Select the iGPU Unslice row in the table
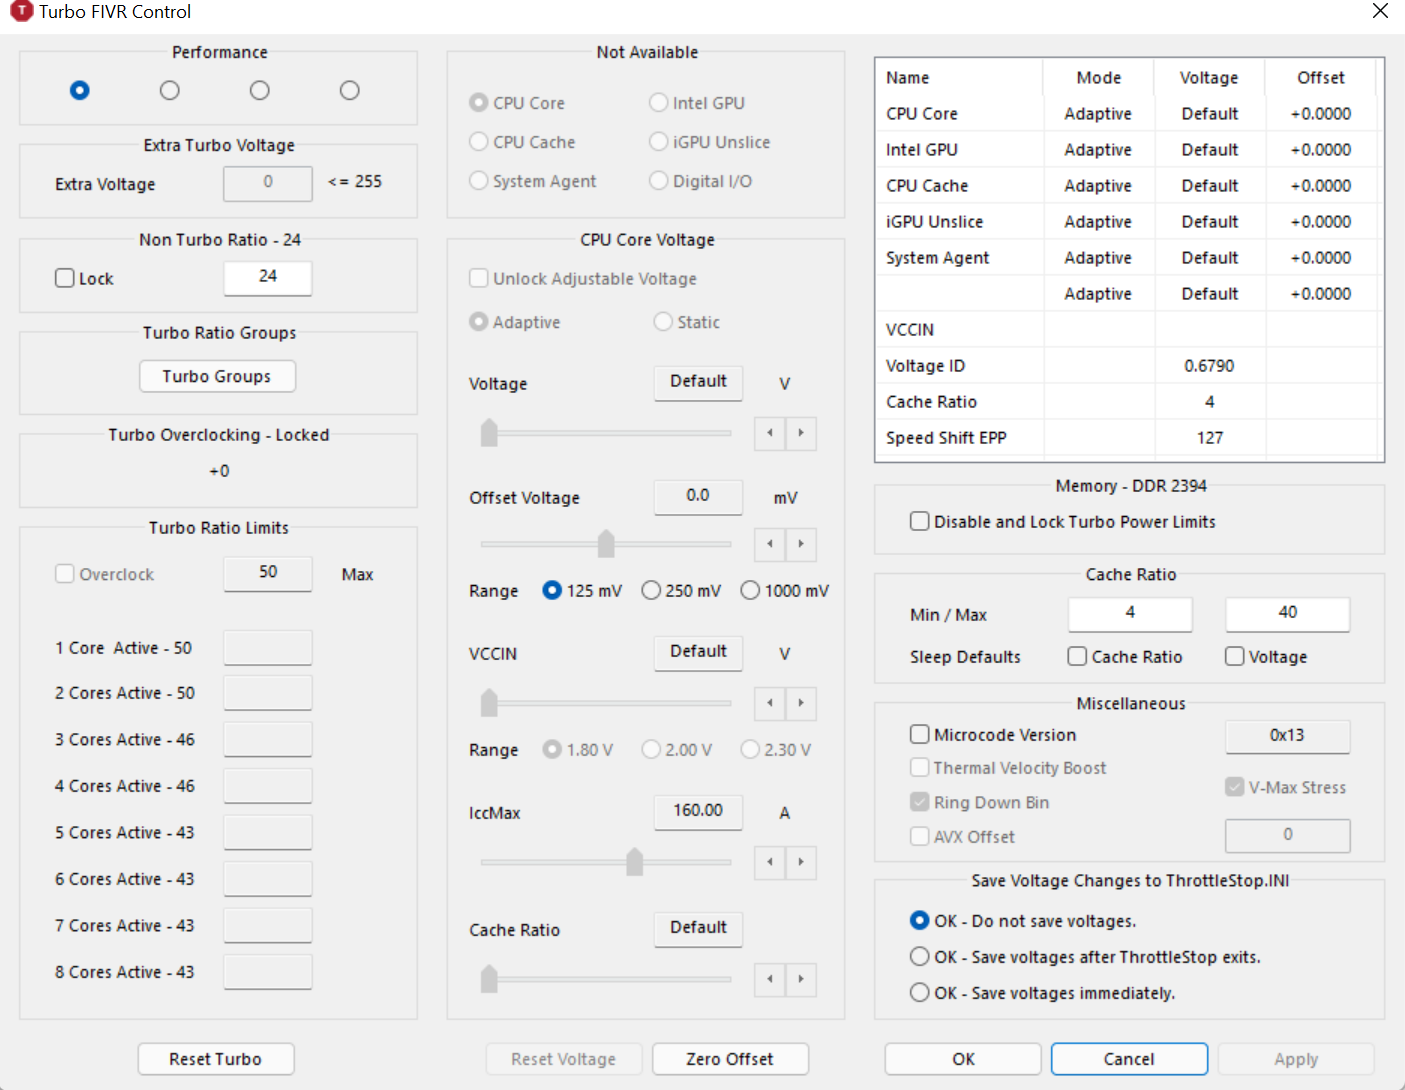Viewport: 1405px width, 1090px height. tap(1126, 222)
